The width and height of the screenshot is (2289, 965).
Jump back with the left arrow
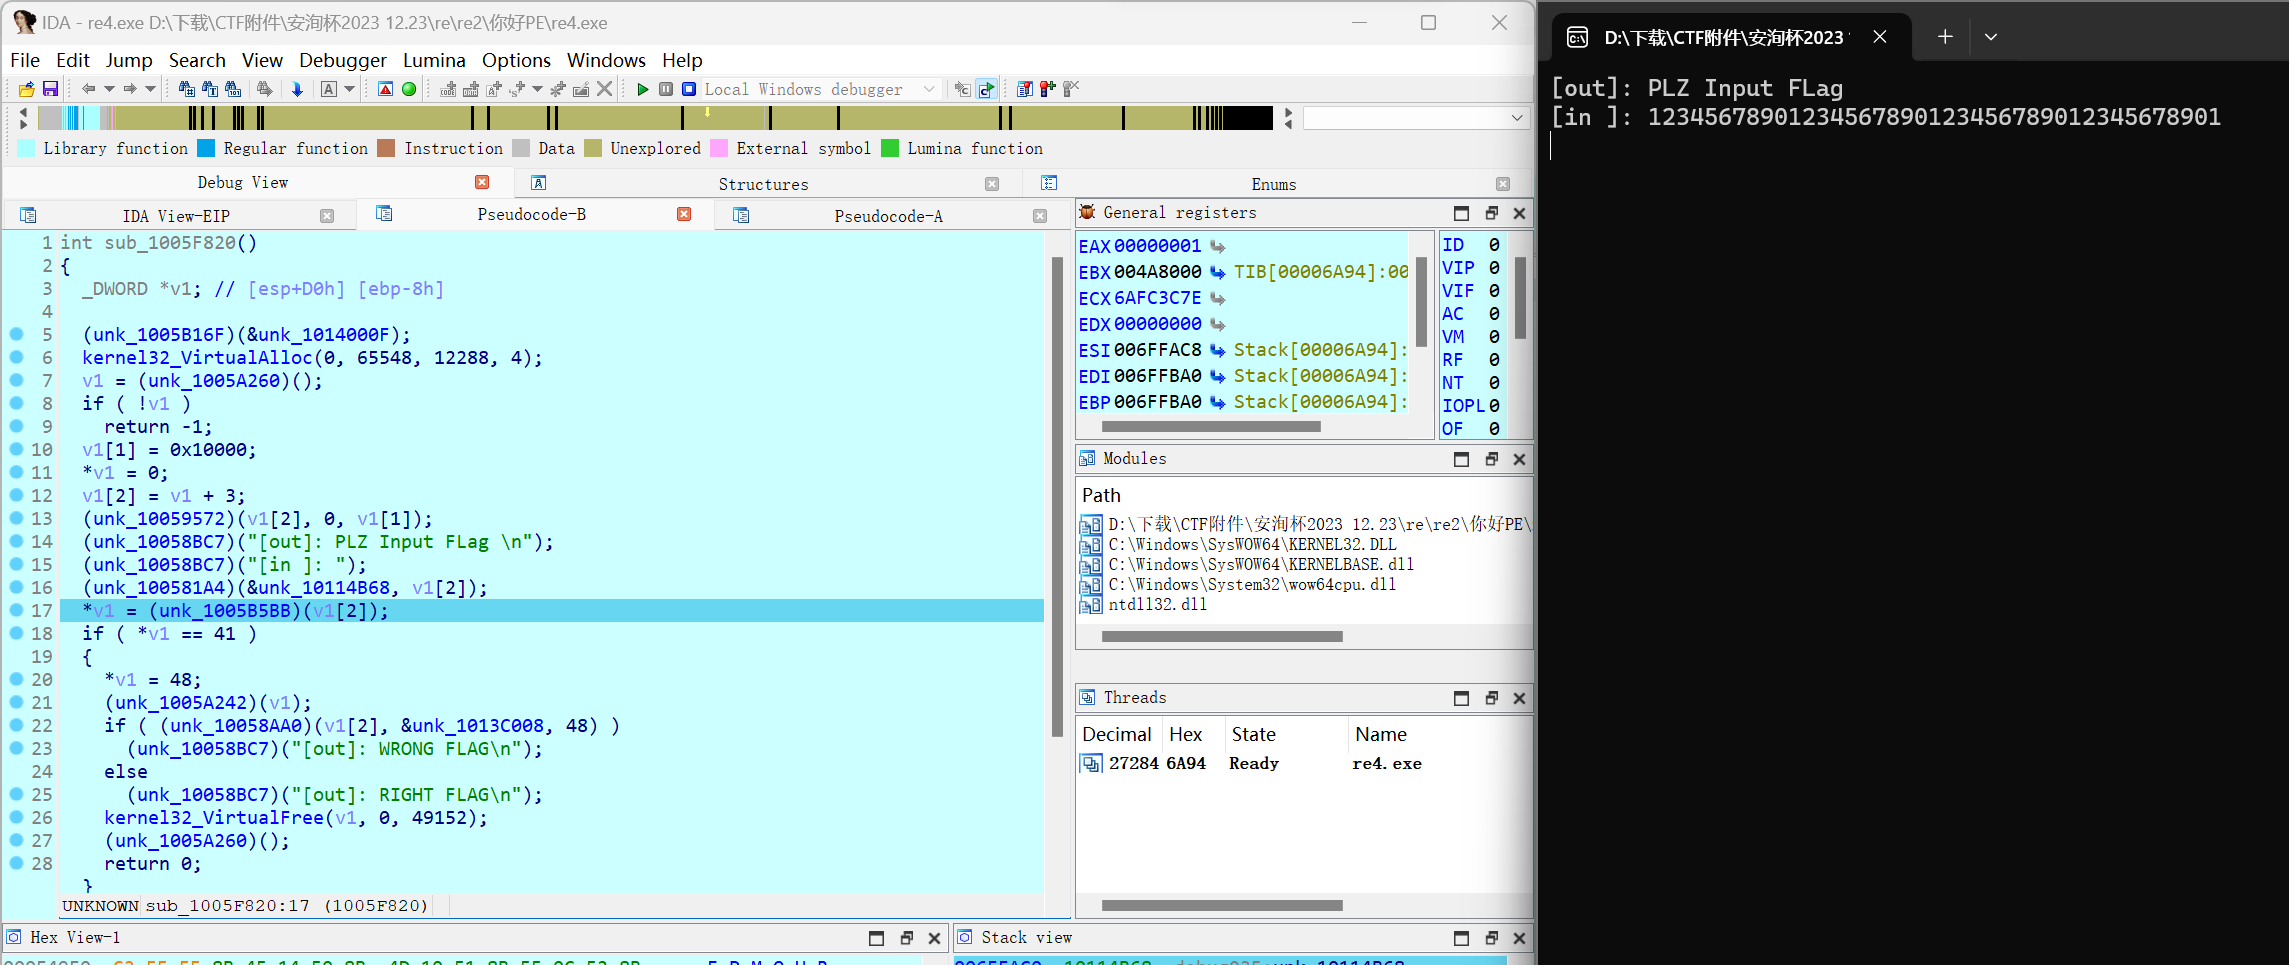click(x=88, y=89)
